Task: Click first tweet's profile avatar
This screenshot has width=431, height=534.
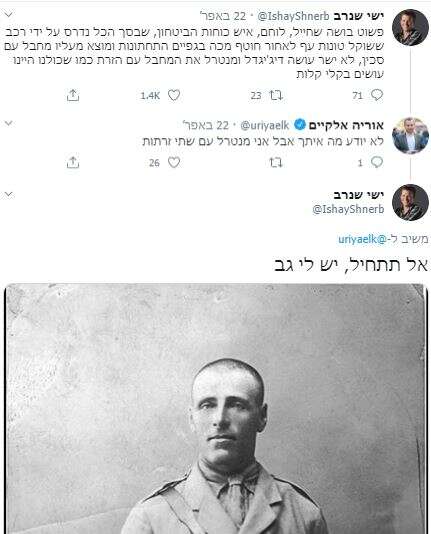Action: [x=410, y=28]
